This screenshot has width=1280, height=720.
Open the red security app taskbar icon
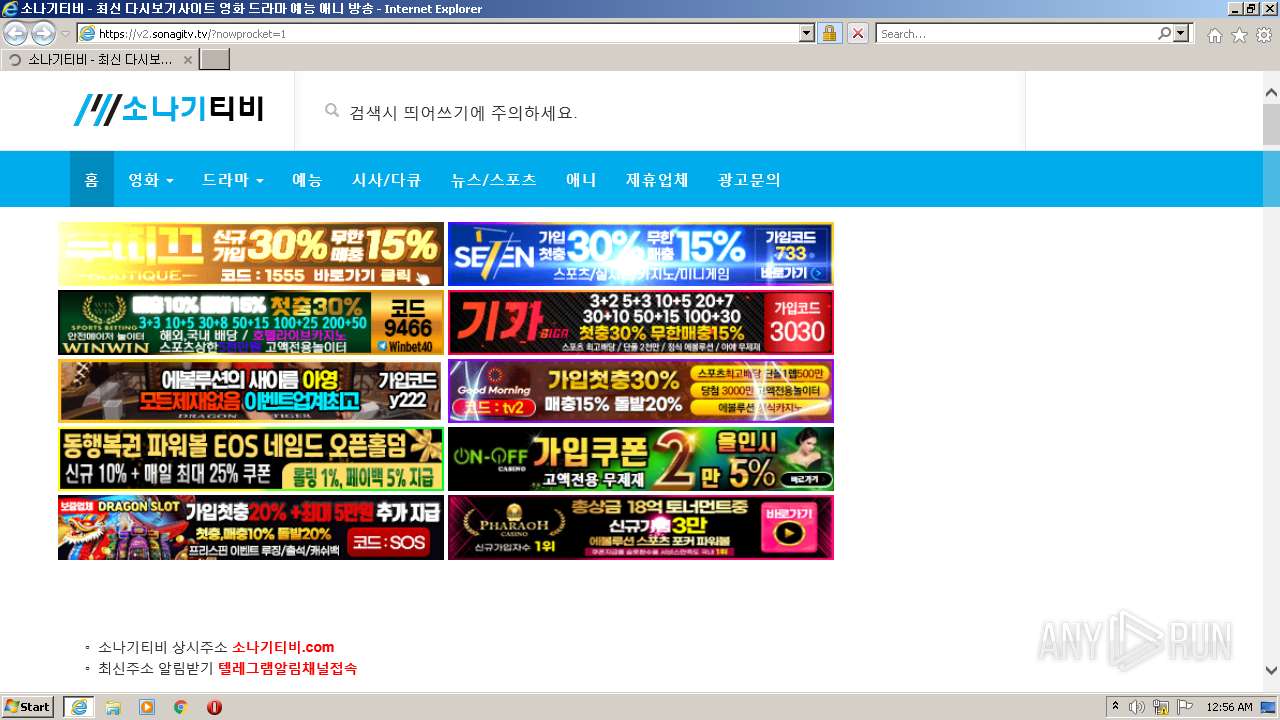pos(214,707)
